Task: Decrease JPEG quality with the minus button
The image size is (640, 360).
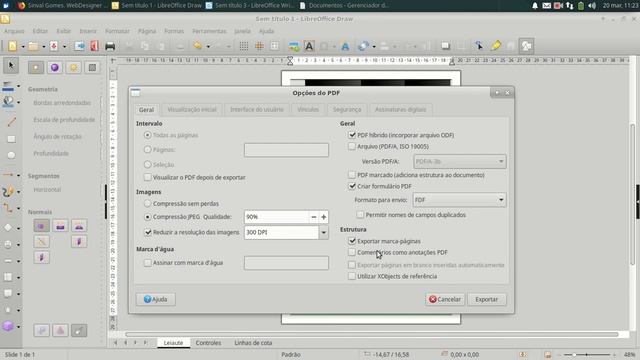Action: pos(313,217)
